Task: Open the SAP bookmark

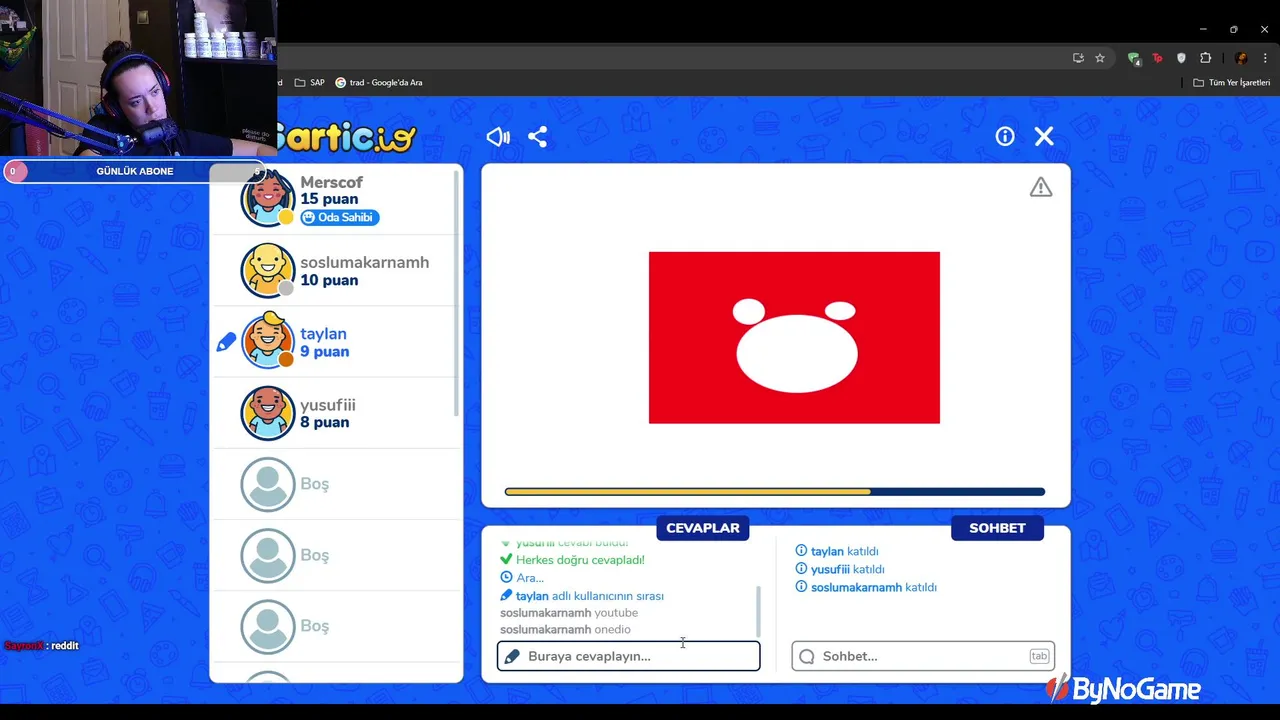Action: click(311, 82)
